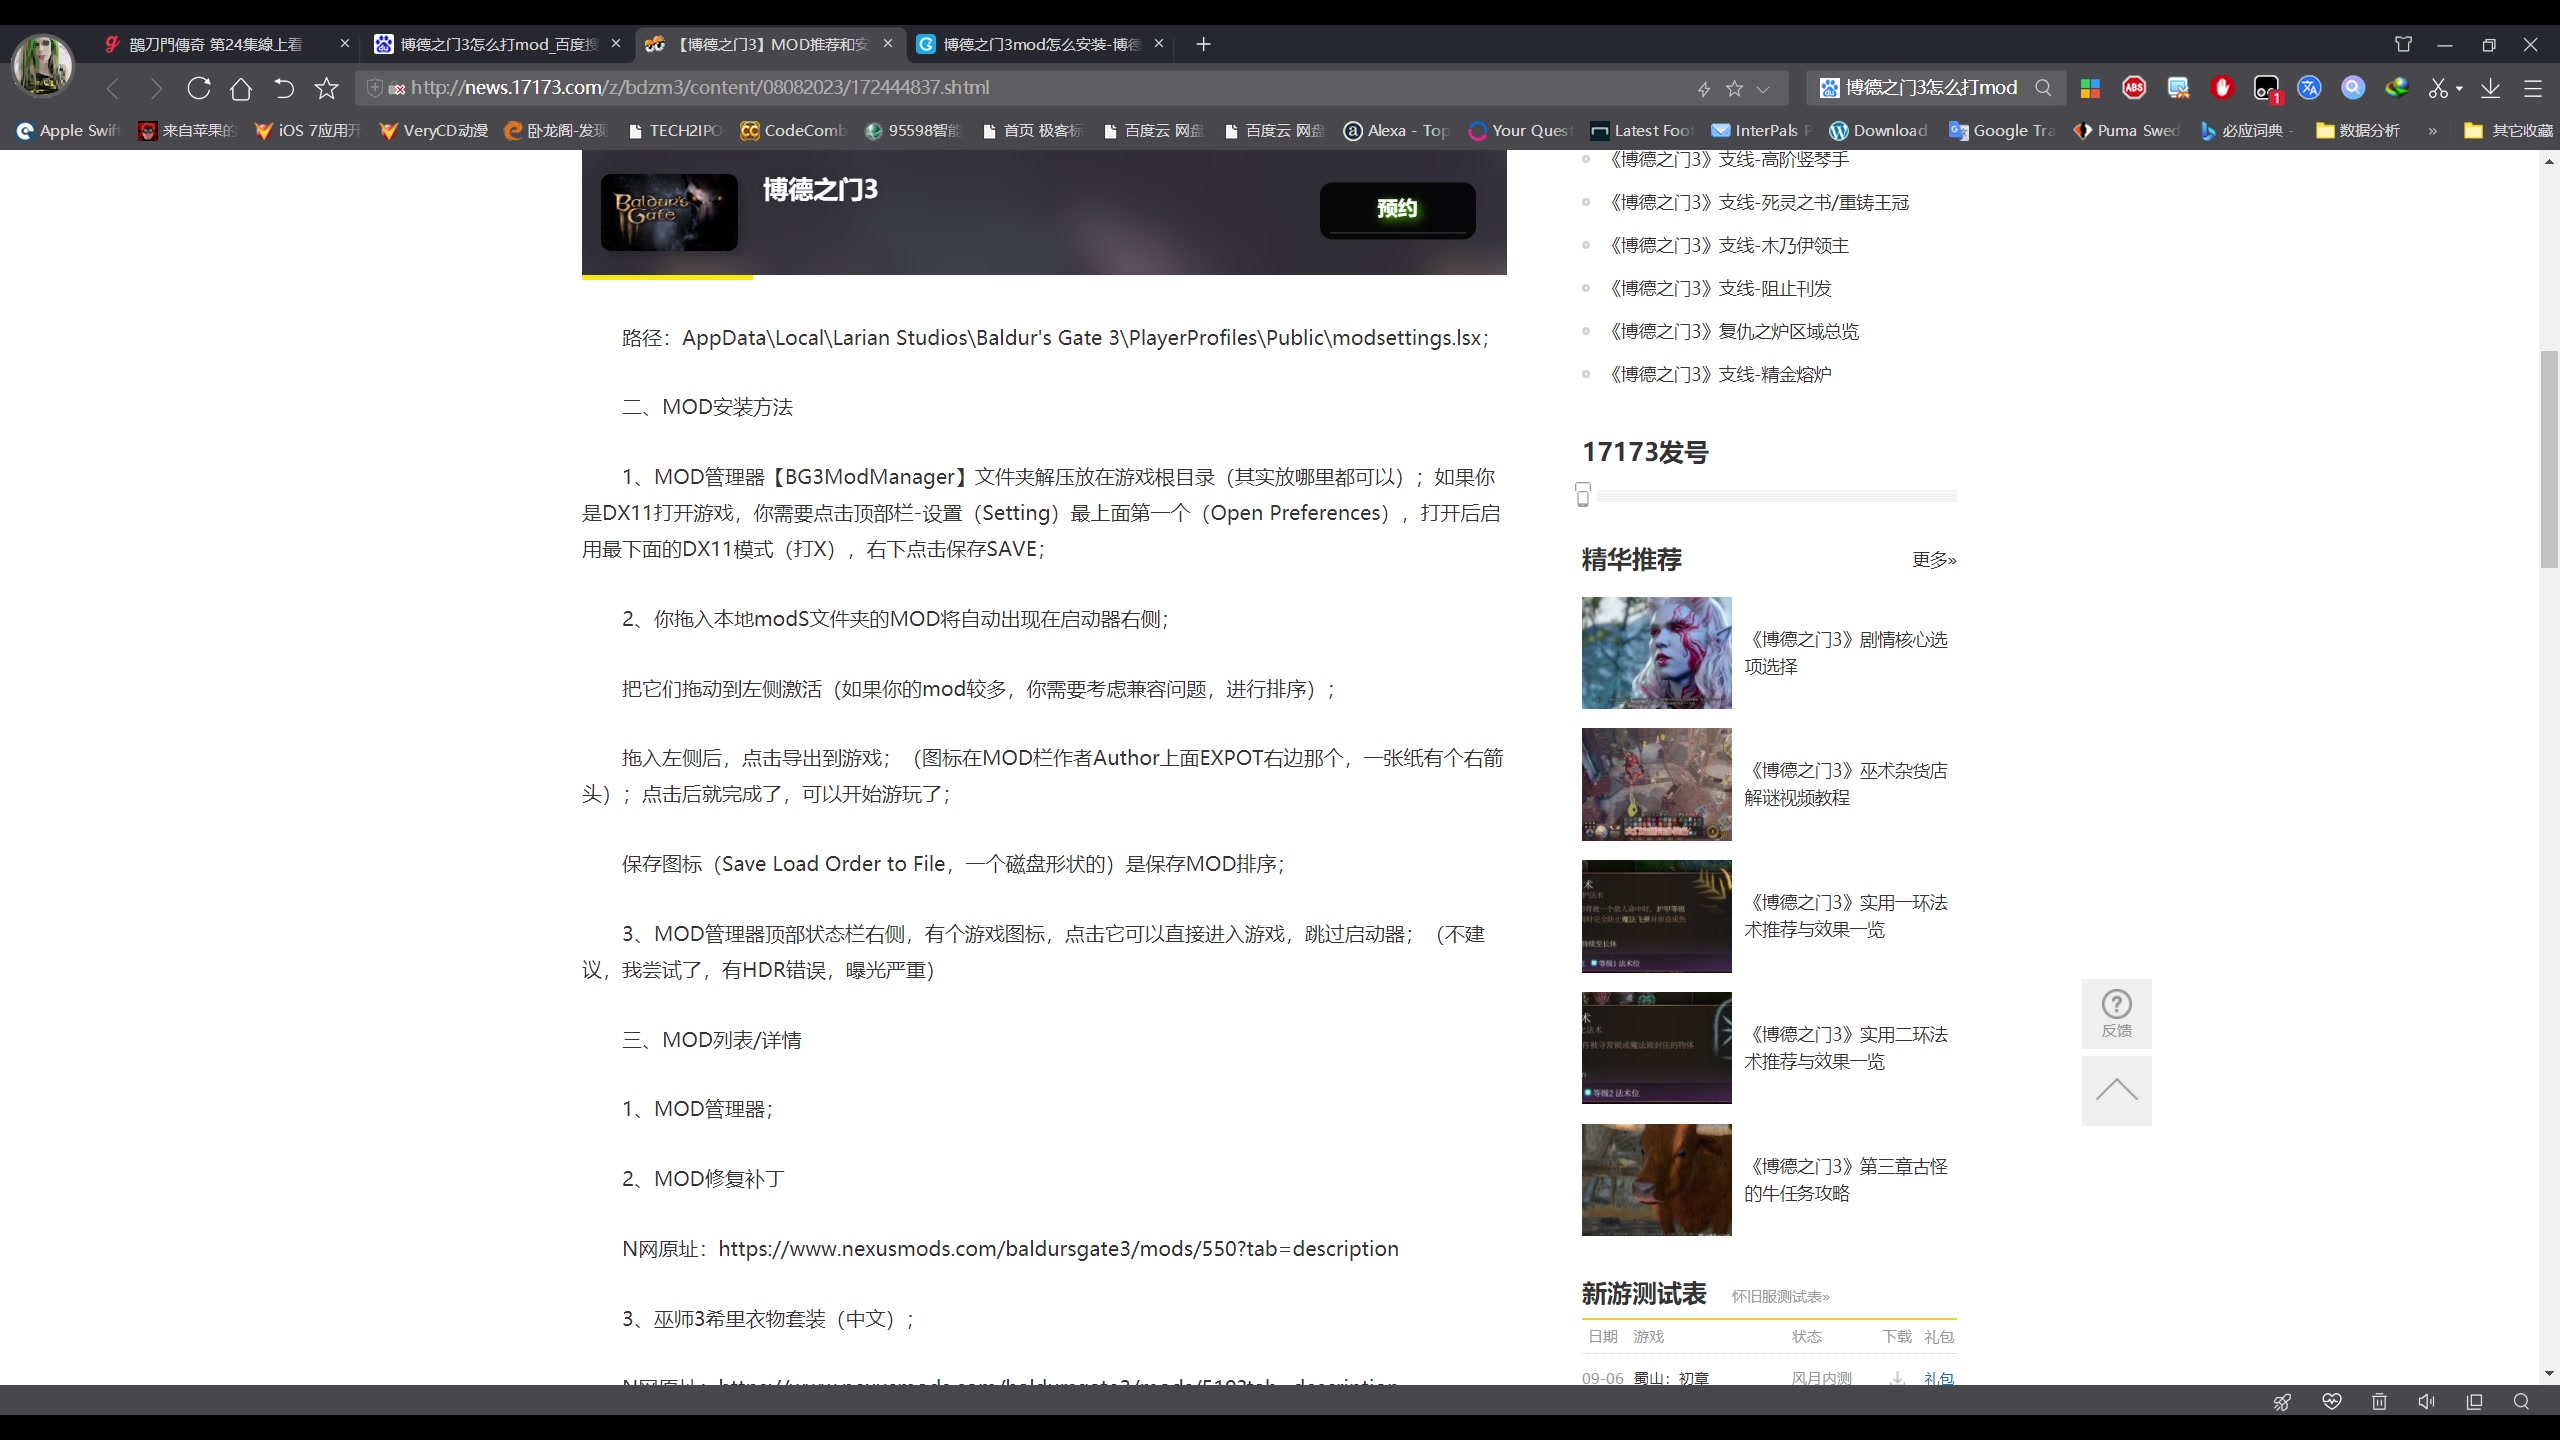This screenshot has width=2560, height=1440.
Task: Open the red stop-hand blocker extension
Action: click(x=2222, y=88)
